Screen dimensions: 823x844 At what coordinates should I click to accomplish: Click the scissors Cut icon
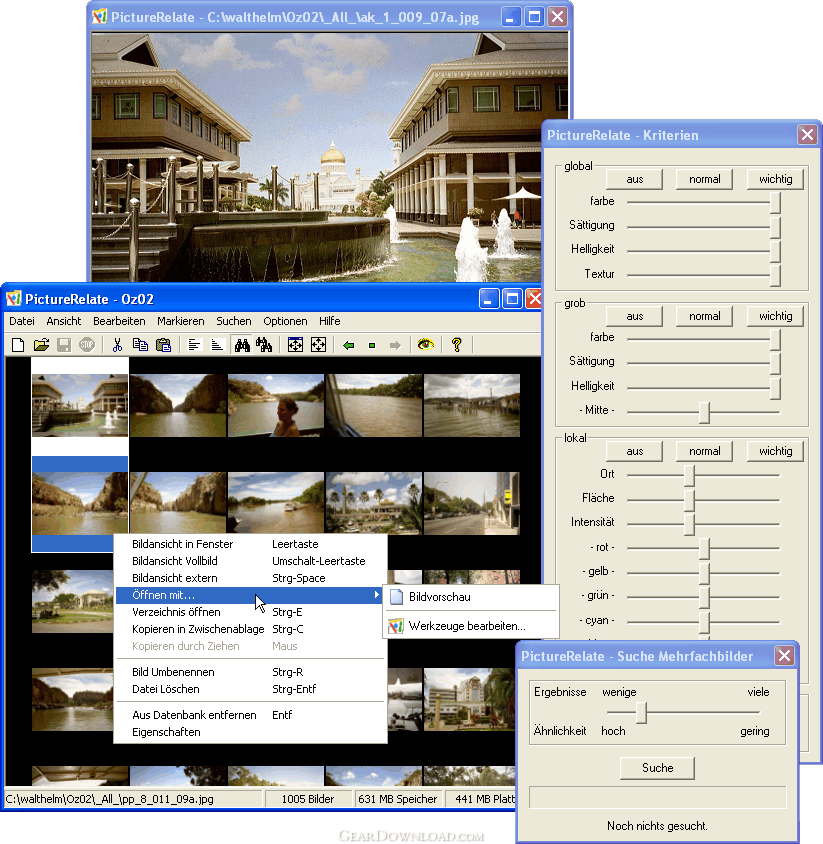(x=117, y=344)
